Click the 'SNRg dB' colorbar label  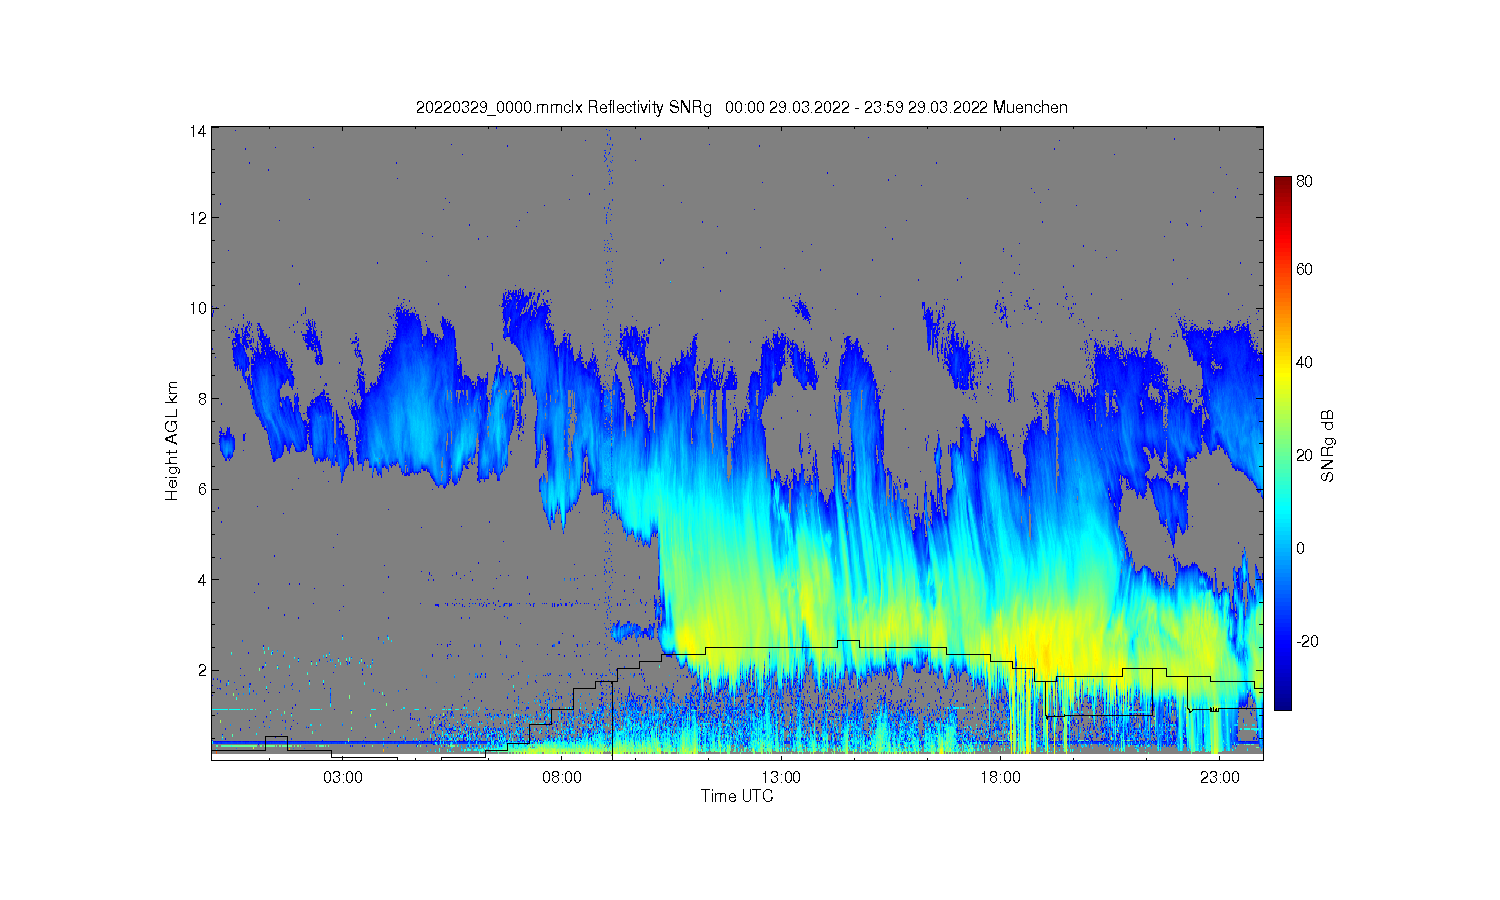(1328, 446)
